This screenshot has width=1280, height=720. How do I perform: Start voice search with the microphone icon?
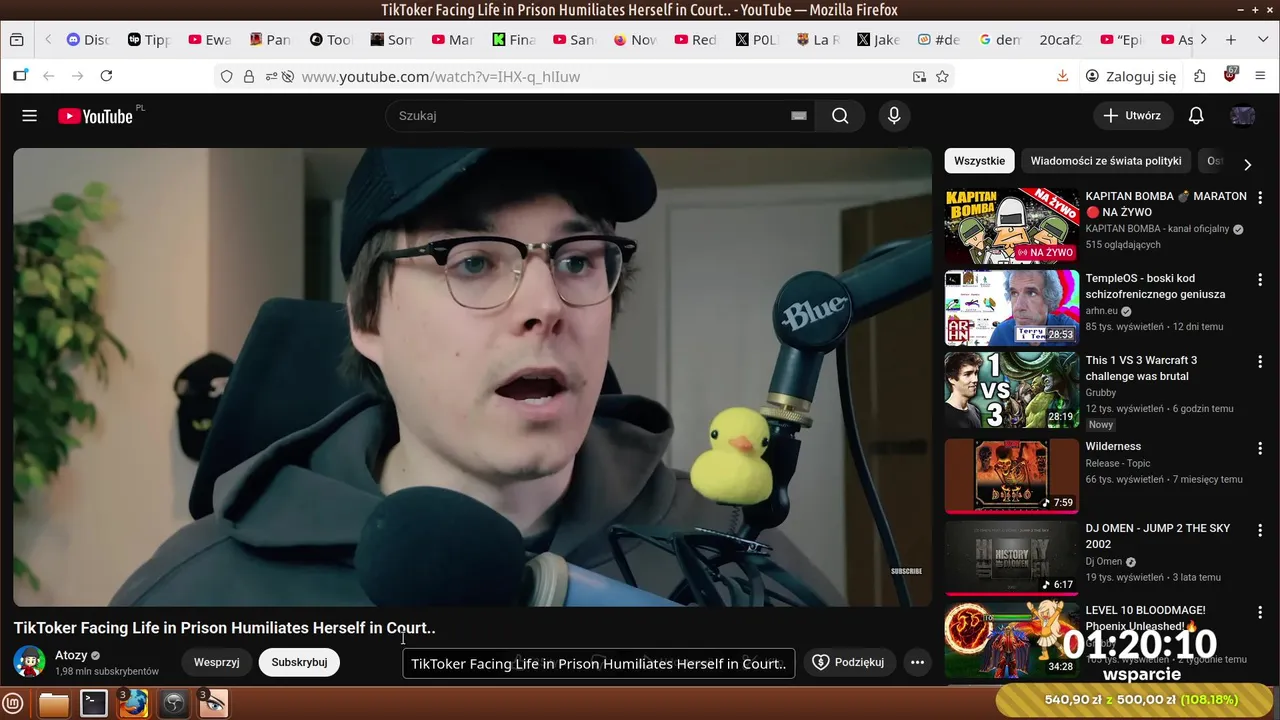(x=894, y=116)
